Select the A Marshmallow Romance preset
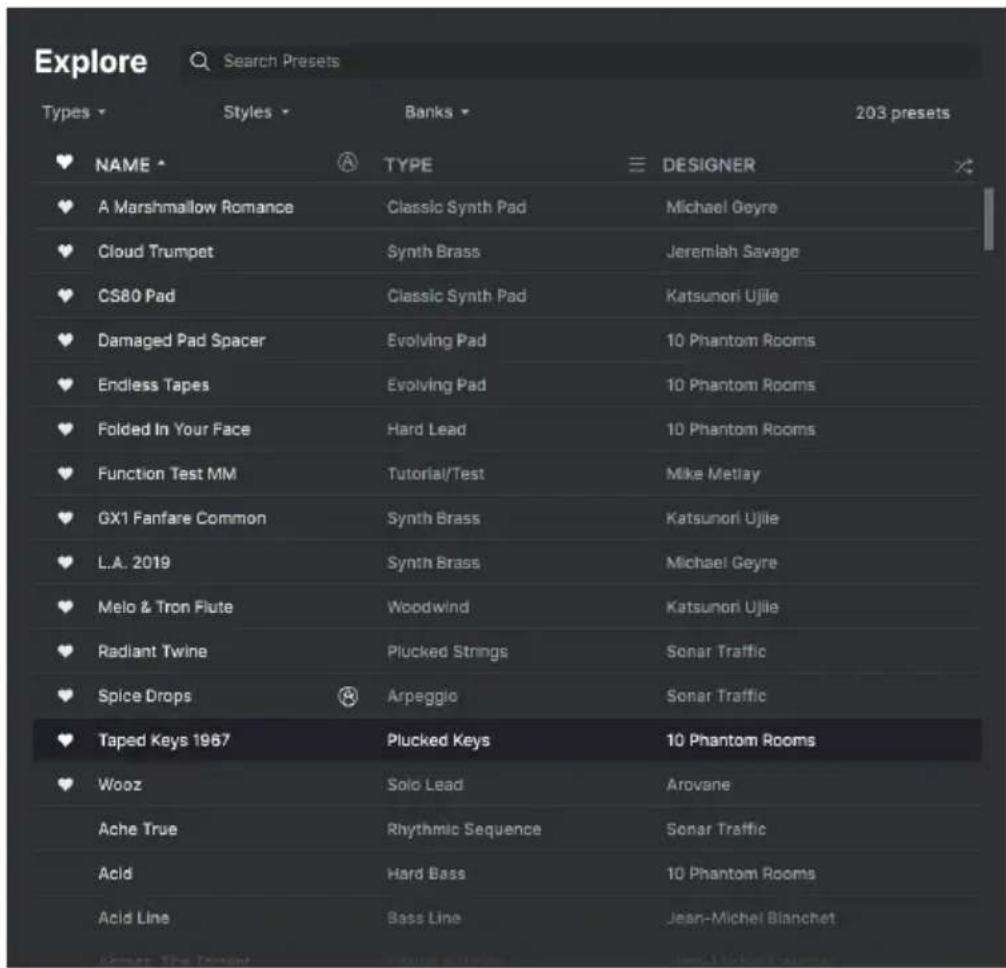 (196, 207)
